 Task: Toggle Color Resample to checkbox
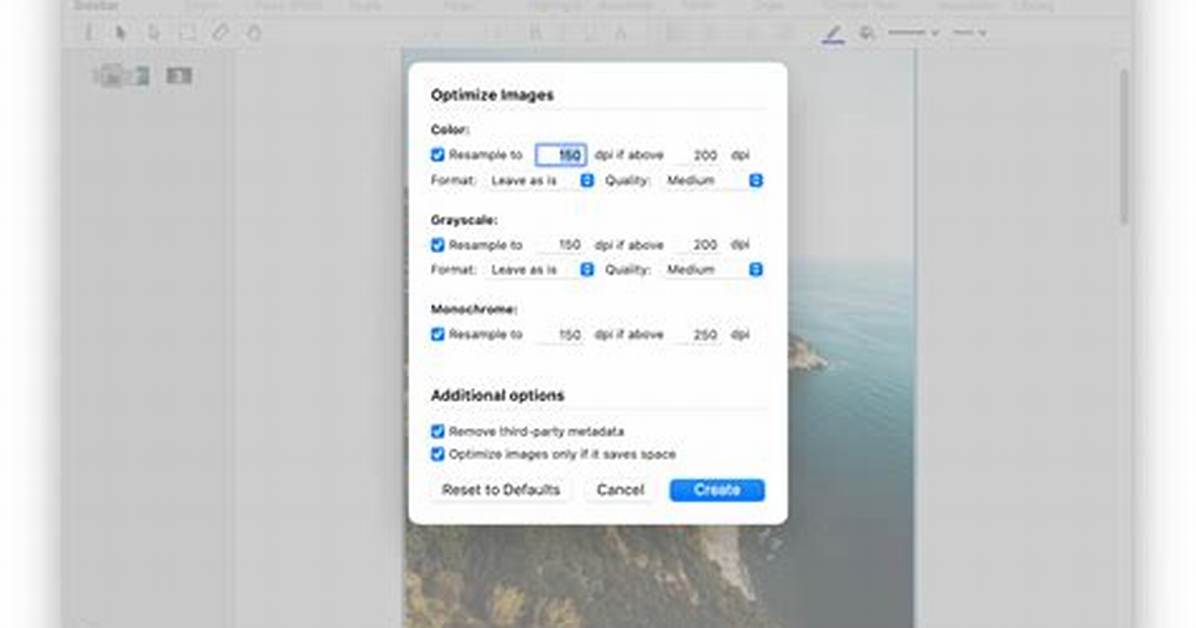pyautogui.click(x=437, y=155)
